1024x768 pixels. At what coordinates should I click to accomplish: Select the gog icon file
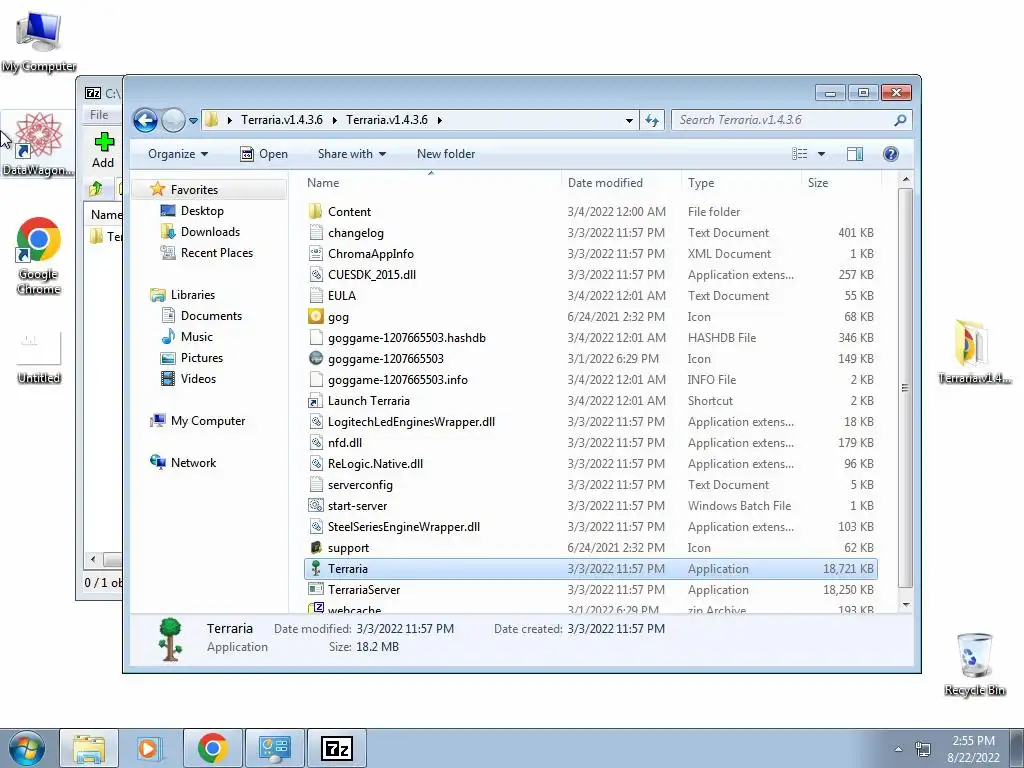tap(316, 317)
